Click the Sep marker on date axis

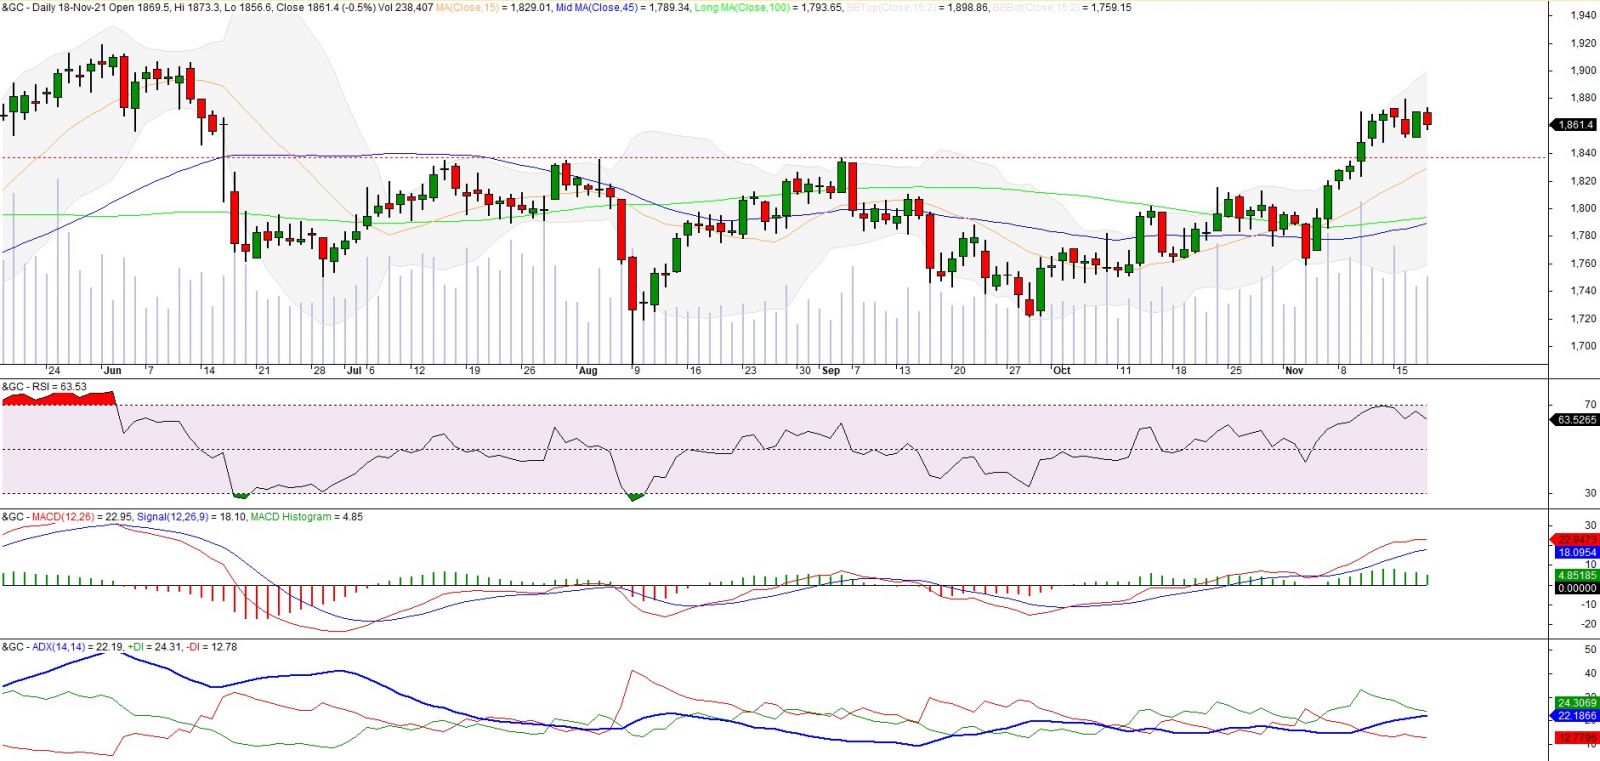coord(831,370)
